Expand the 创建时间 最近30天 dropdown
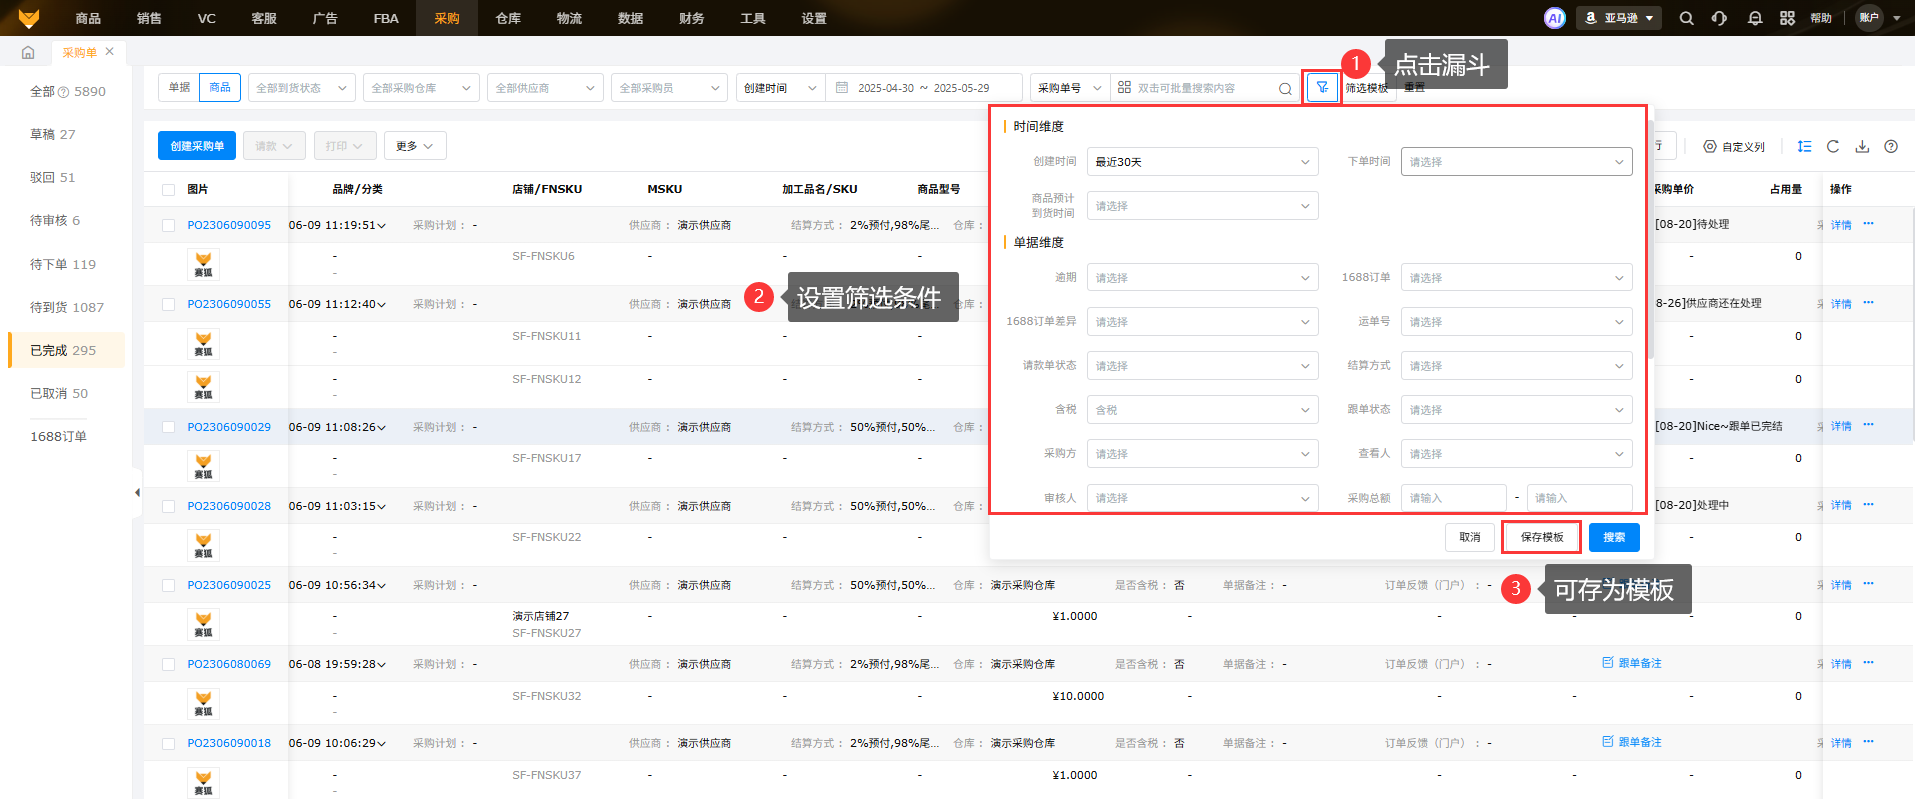The height and width of the screenshot is (799, 1915). pyautogui.click(x=1202, y=162)
